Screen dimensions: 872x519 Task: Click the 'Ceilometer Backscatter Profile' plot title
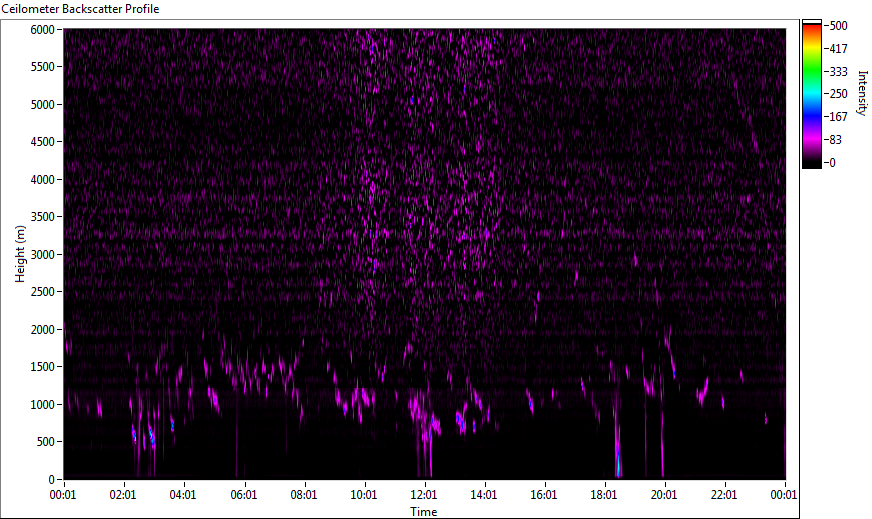81,9
